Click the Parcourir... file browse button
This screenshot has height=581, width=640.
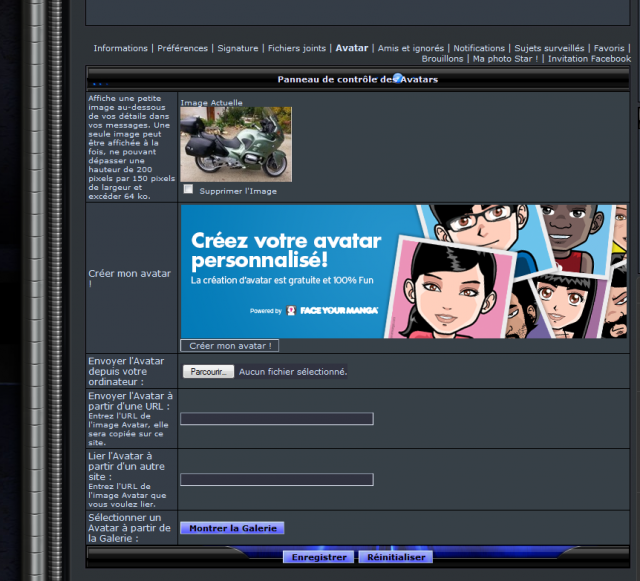pyautogui.click(x=208, y=372)
